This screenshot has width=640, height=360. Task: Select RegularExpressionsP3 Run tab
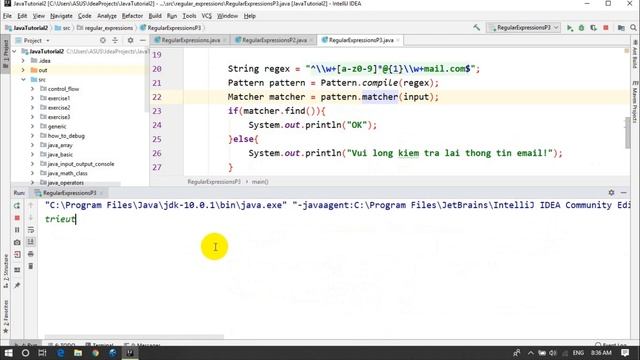tap(69, 193)
